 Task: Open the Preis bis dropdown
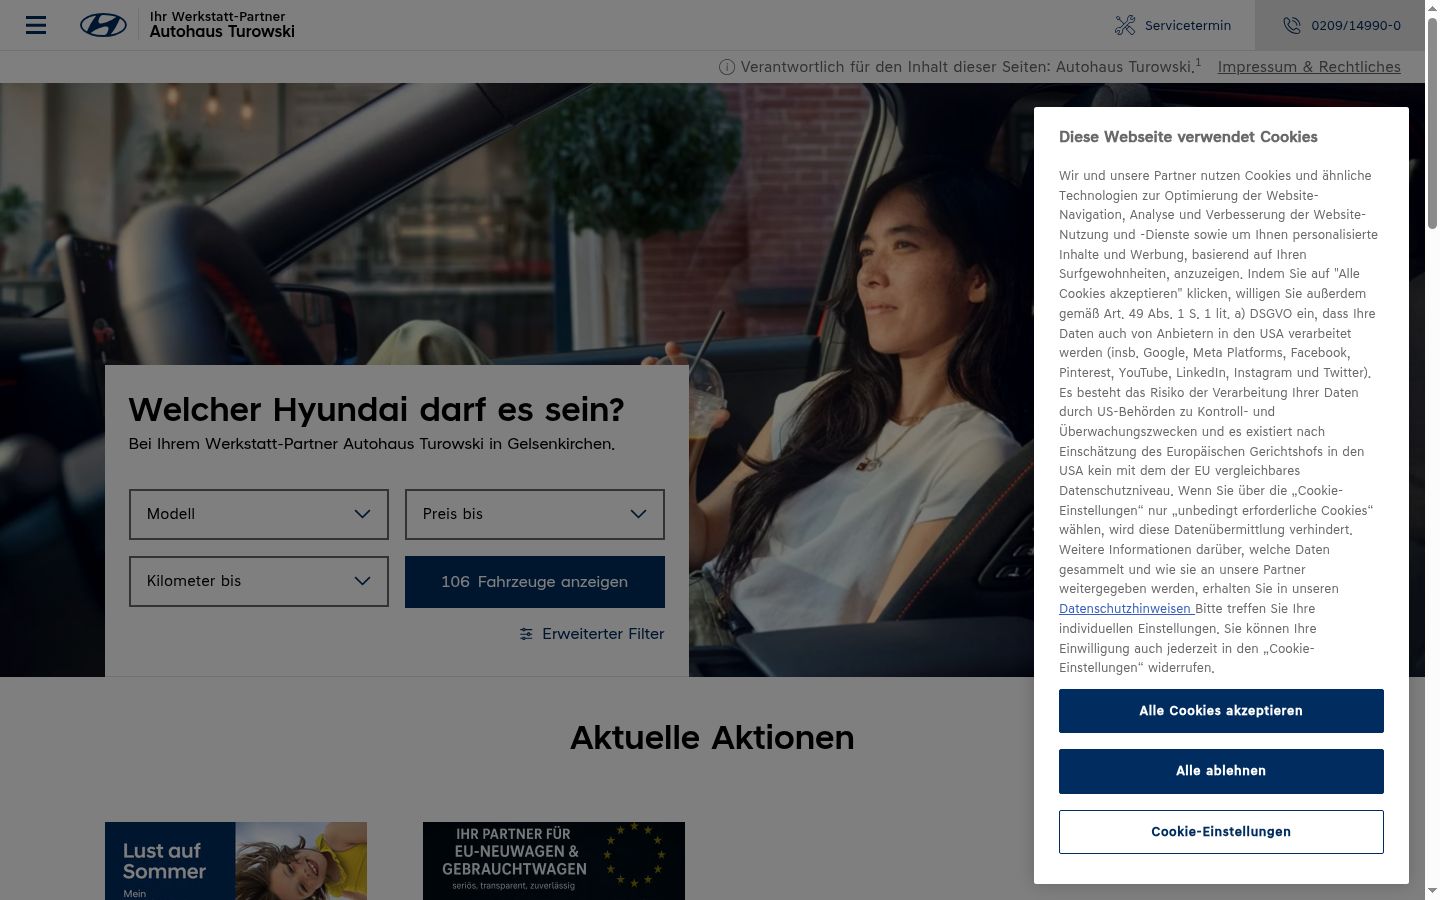click(x=535, y=514)
